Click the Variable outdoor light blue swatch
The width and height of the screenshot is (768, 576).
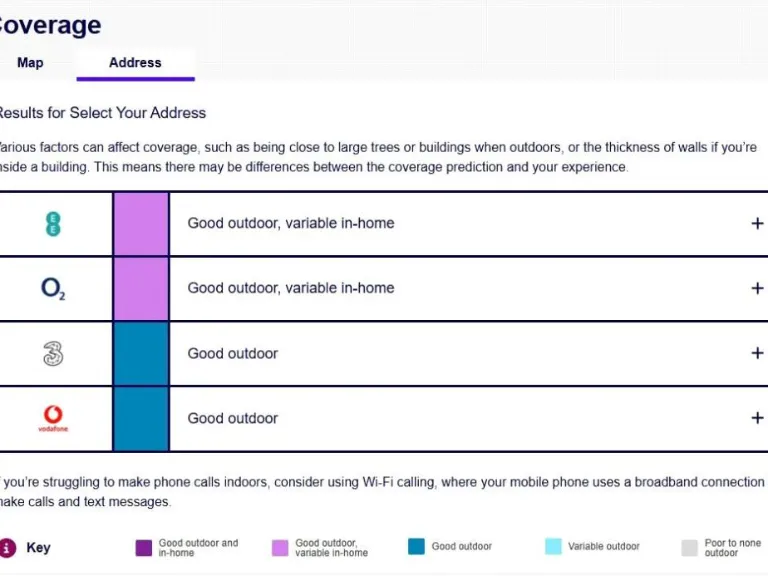click(553, 547)
